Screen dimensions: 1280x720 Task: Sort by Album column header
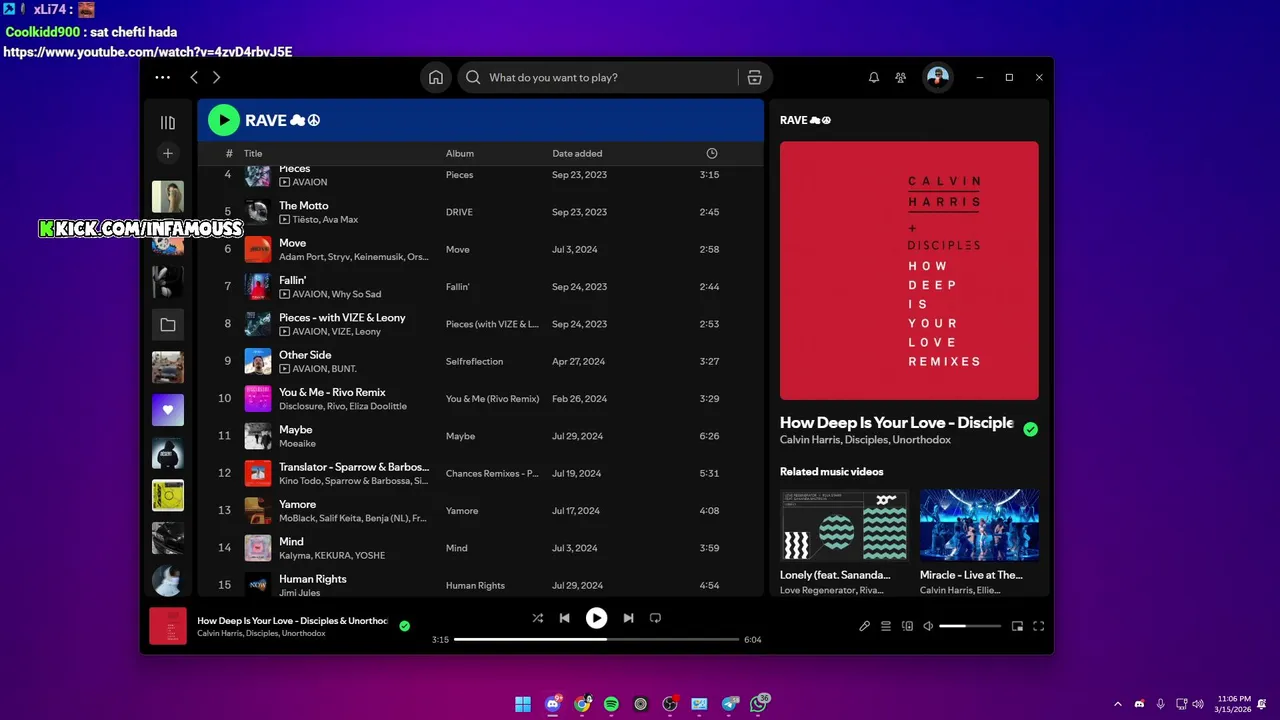[x=460, y=153]
